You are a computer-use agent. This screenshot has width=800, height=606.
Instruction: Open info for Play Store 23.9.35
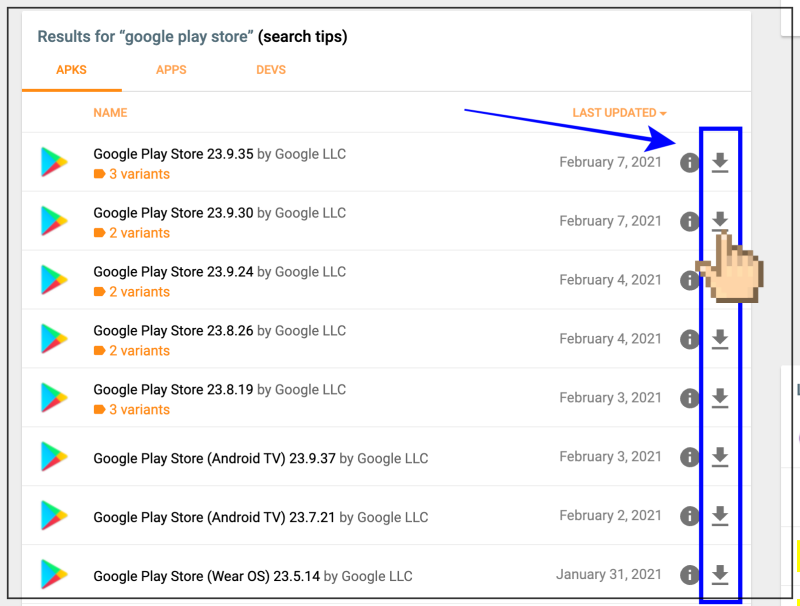pos(689,163)
